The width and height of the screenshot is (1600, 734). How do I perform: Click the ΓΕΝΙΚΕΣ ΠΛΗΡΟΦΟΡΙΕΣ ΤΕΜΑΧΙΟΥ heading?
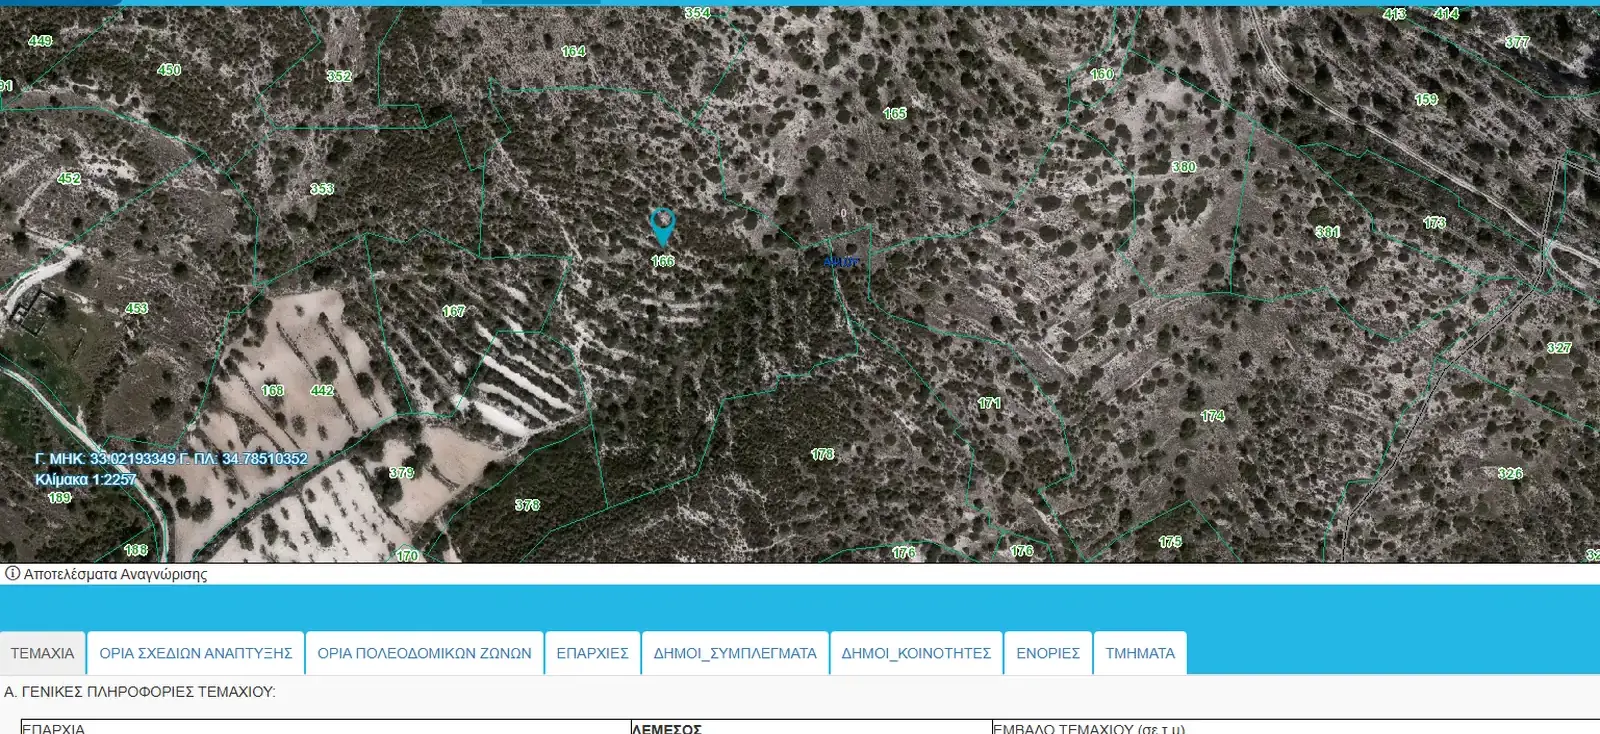point(139,692)
